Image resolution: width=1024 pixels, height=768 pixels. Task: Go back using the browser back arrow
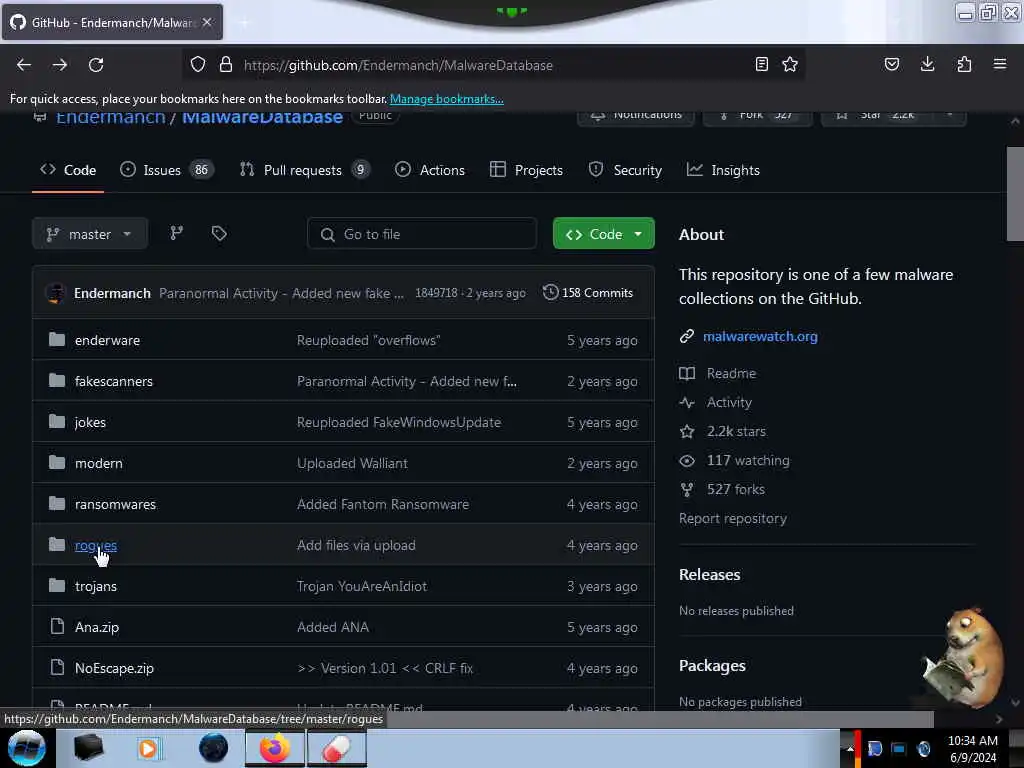click(x=24, y=65)
